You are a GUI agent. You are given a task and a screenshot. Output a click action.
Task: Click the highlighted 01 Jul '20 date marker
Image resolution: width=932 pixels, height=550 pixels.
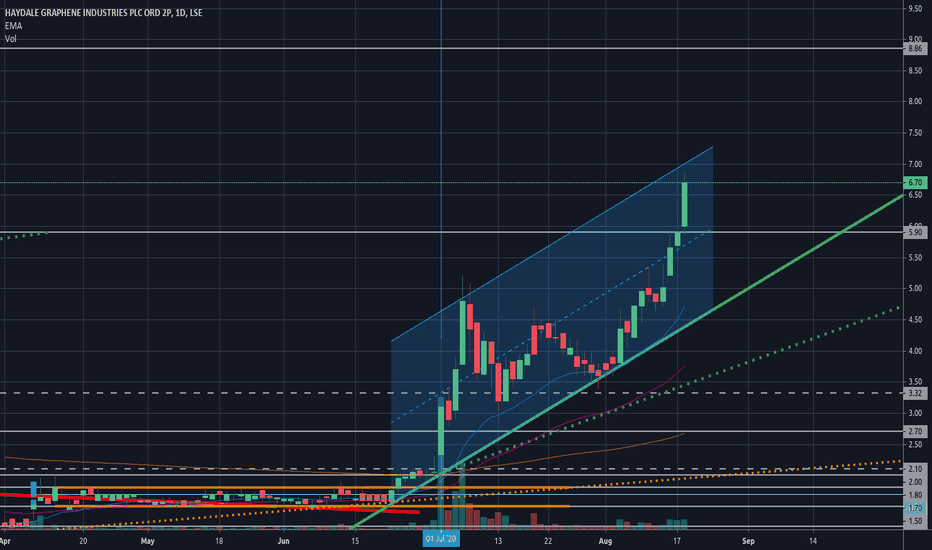click(x=441, y=539)
